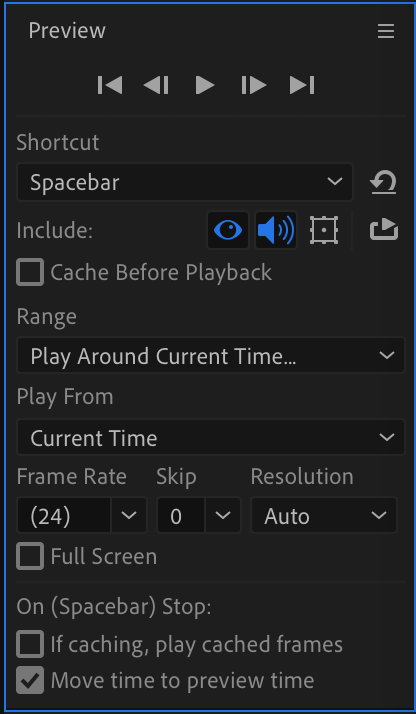The height and width of the screenshot is (714, 416).
Task: Uncheck Move time to preview time
Action: click(x=30, y=680)
